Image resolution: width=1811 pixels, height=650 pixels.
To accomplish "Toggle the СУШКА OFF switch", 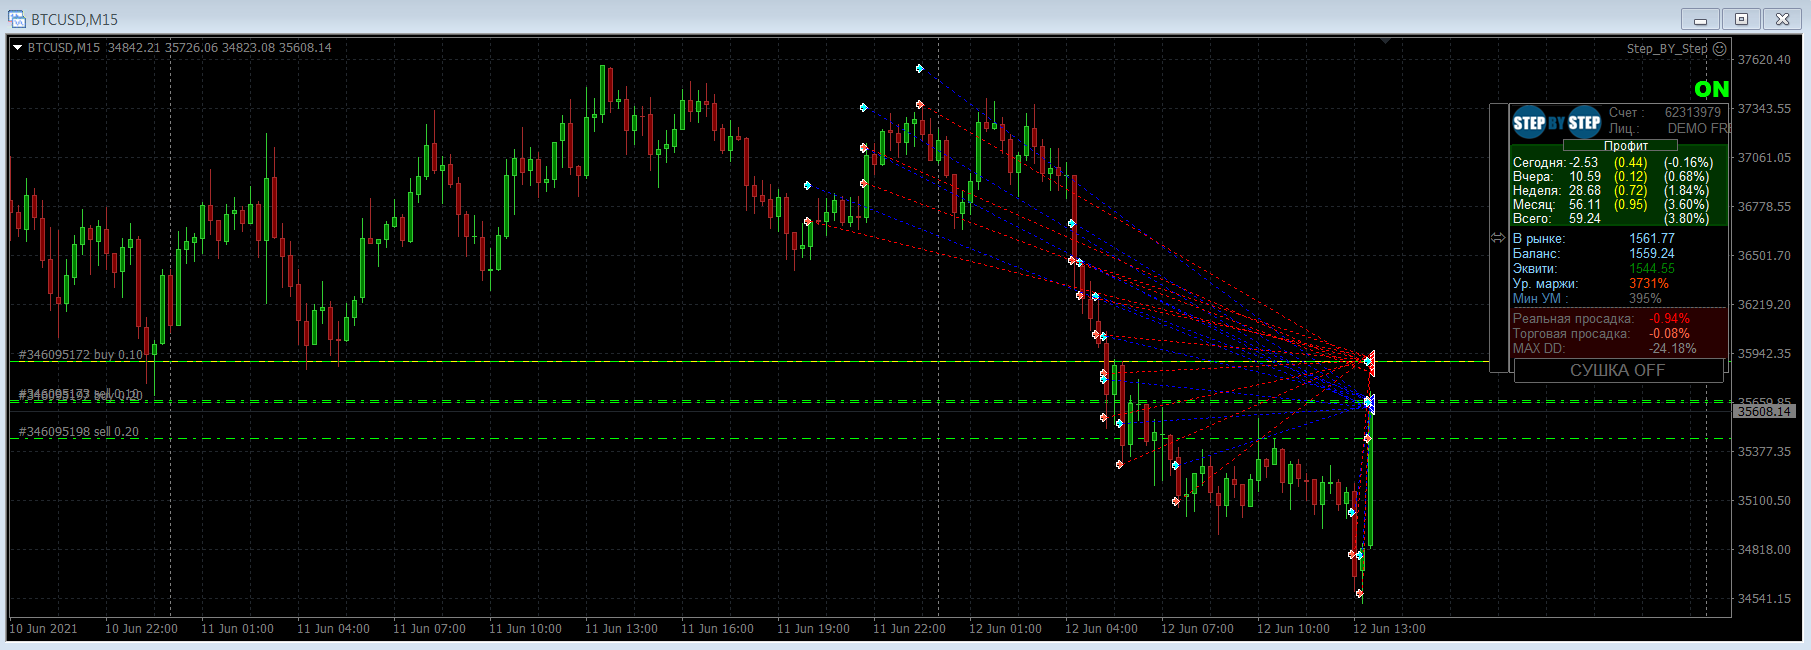I will coord(1618,370).
